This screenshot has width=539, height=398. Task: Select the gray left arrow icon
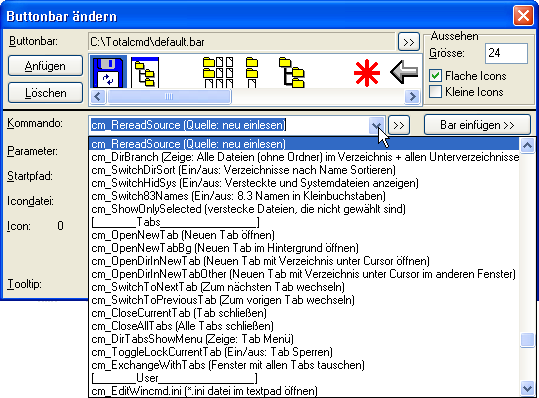coord(404,72)
